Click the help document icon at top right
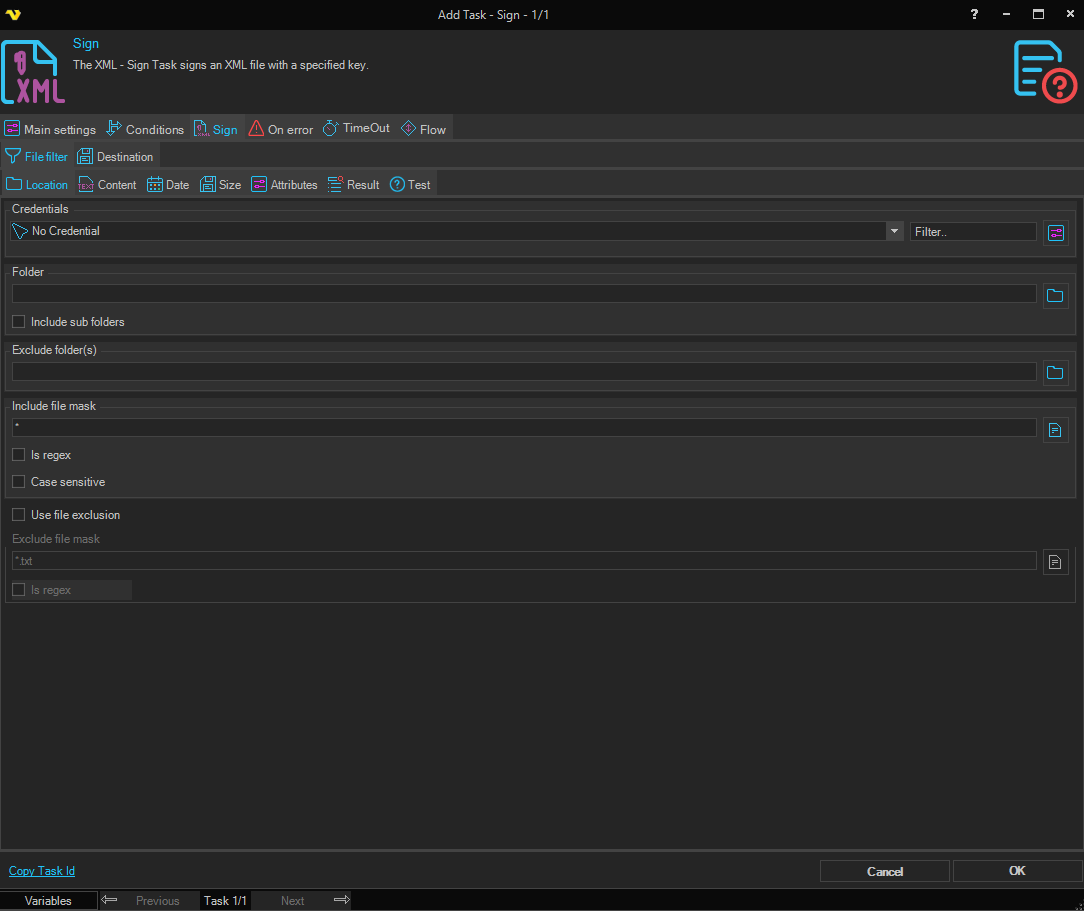 tap(1044, 70)
